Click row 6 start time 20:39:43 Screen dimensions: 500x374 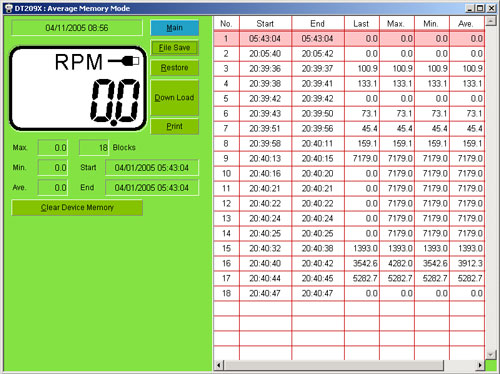265,114
